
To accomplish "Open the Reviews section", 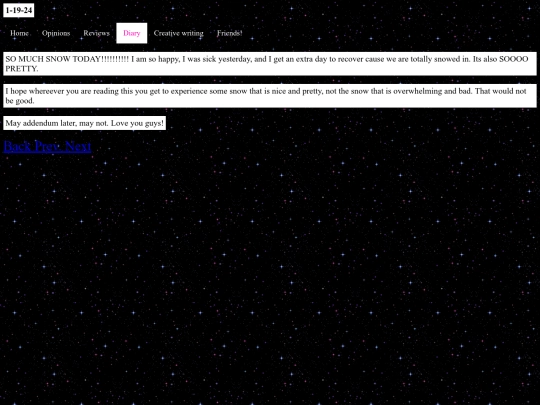I will (x=96, y=33).
